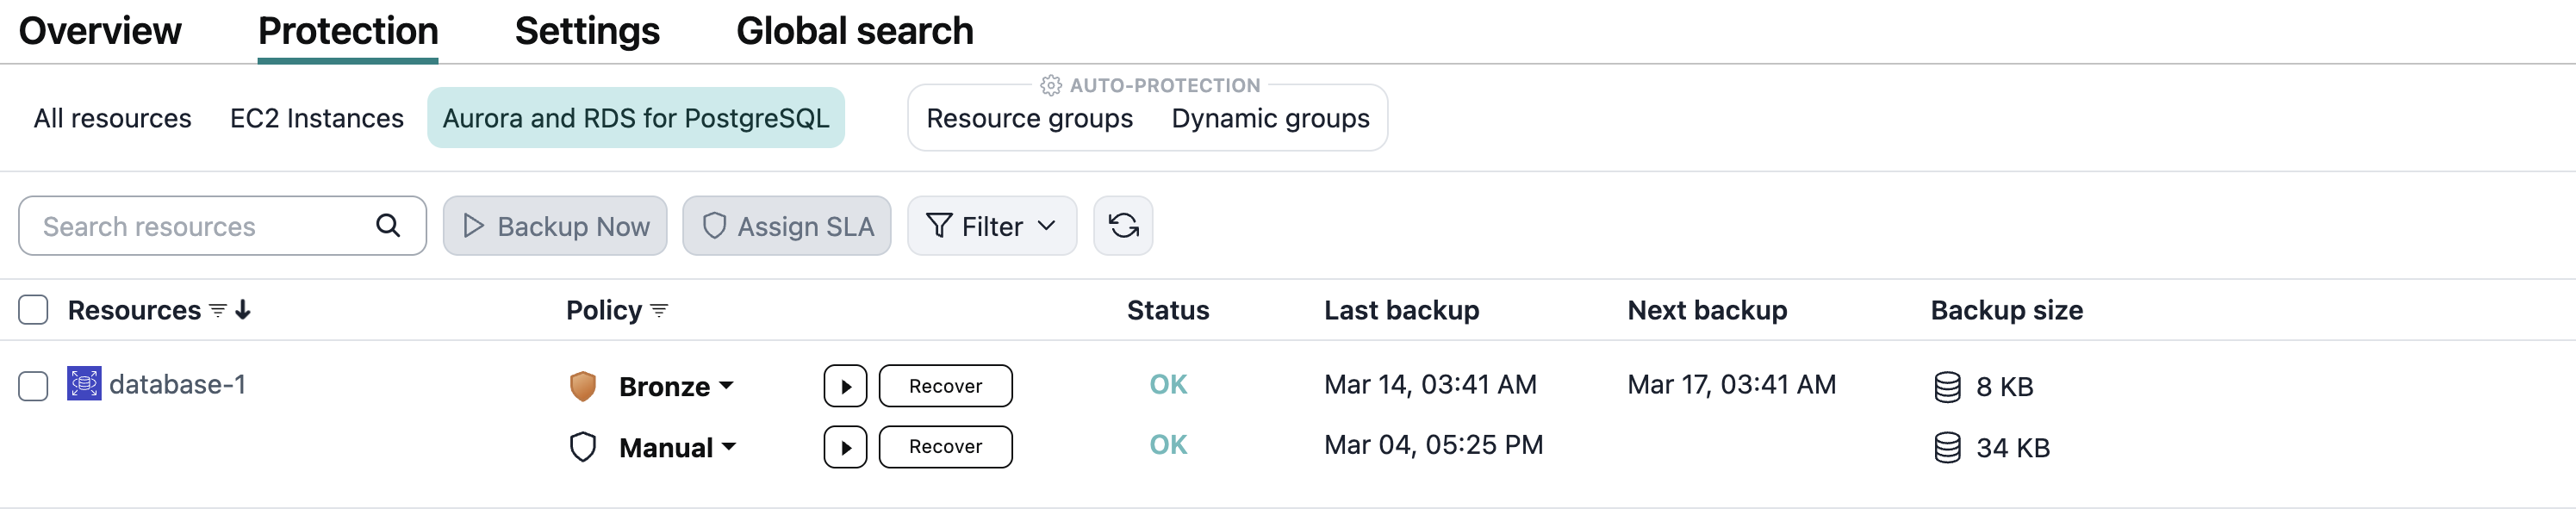The width and height of the screenshot is (2576, 515).
Task: Select the EC2 Instances sub-tab
Action: 316,118
